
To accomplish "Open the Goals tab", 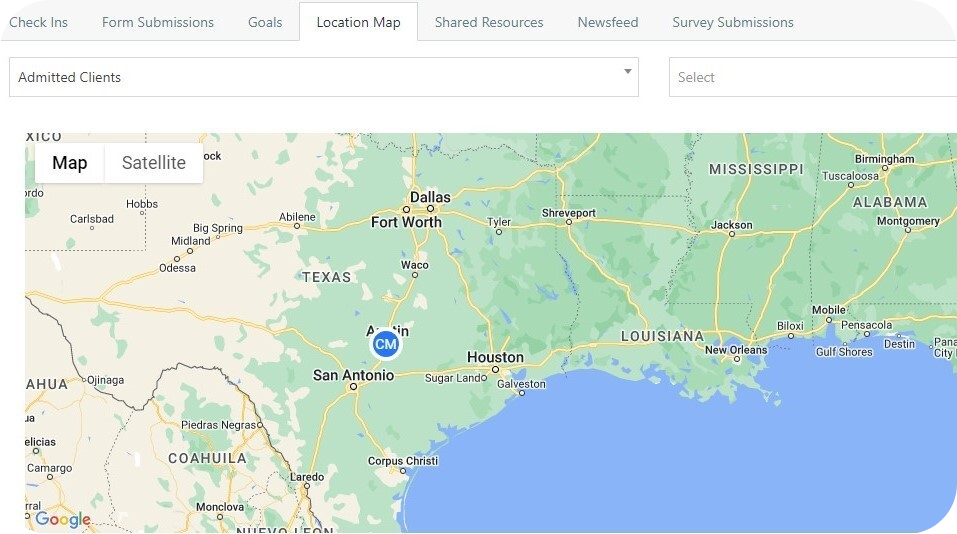I will click(265, 22).
